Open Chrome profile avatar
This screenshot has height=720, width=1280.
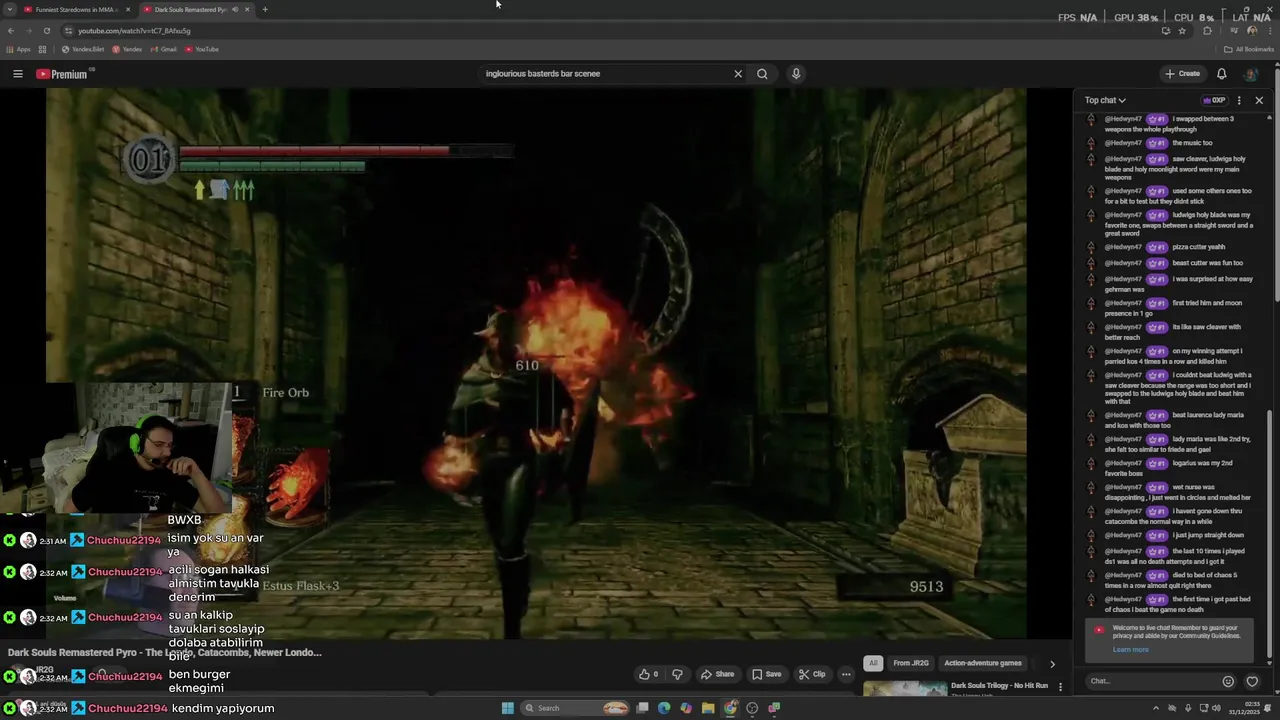1252,31
